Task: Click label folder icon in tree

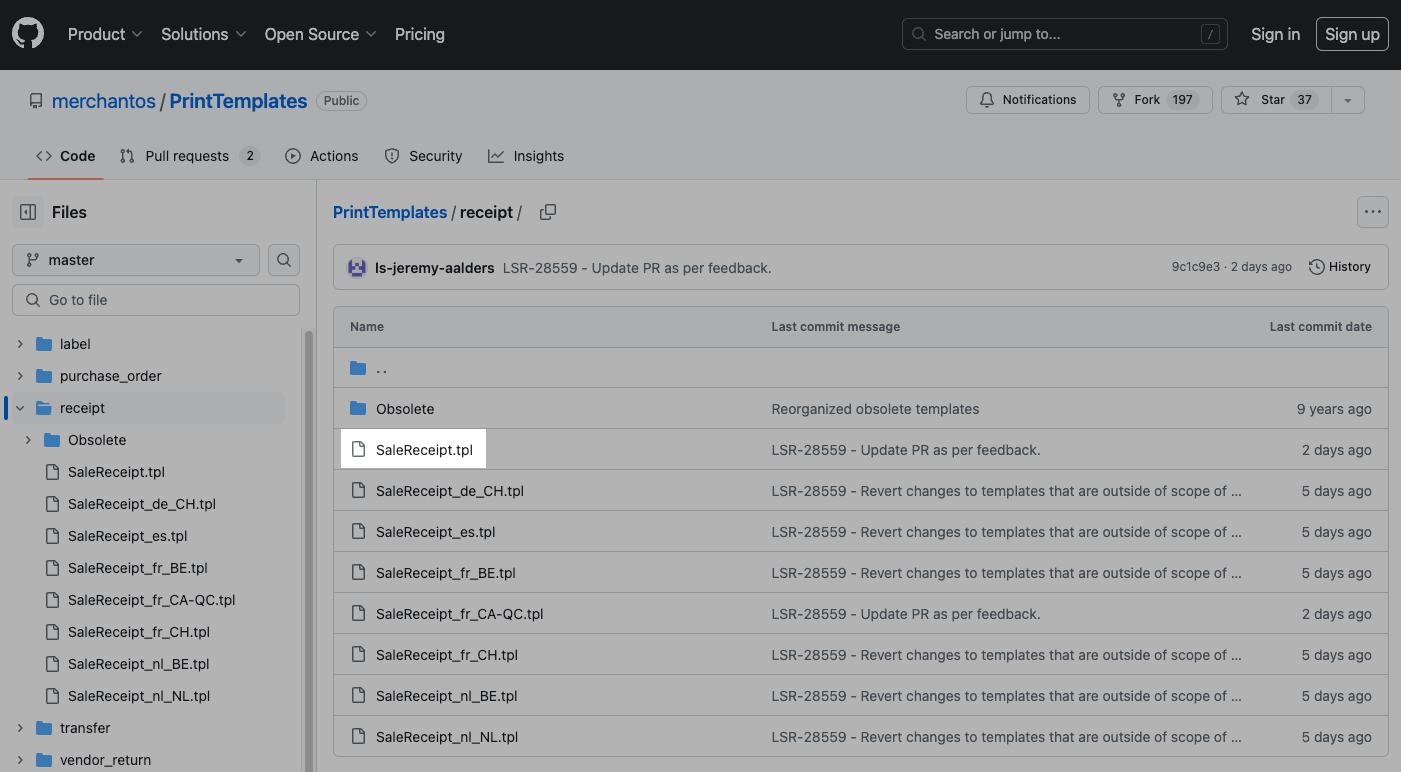Action: pyautogui.click(x=43, y=344)
